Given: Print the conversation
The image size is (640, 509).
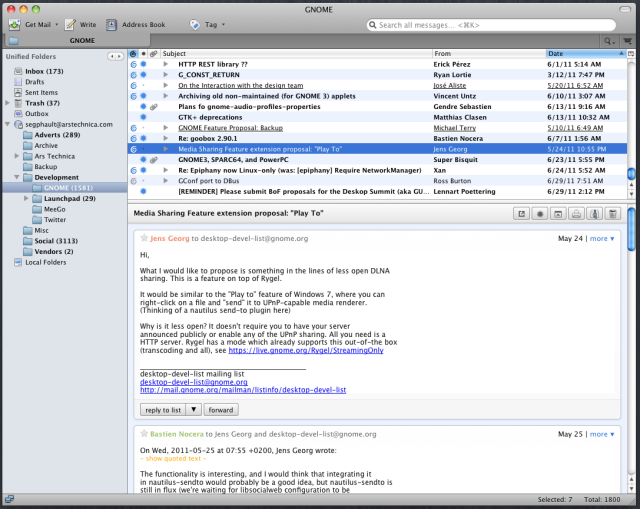Looking at the screenshot, I should 576,213.
